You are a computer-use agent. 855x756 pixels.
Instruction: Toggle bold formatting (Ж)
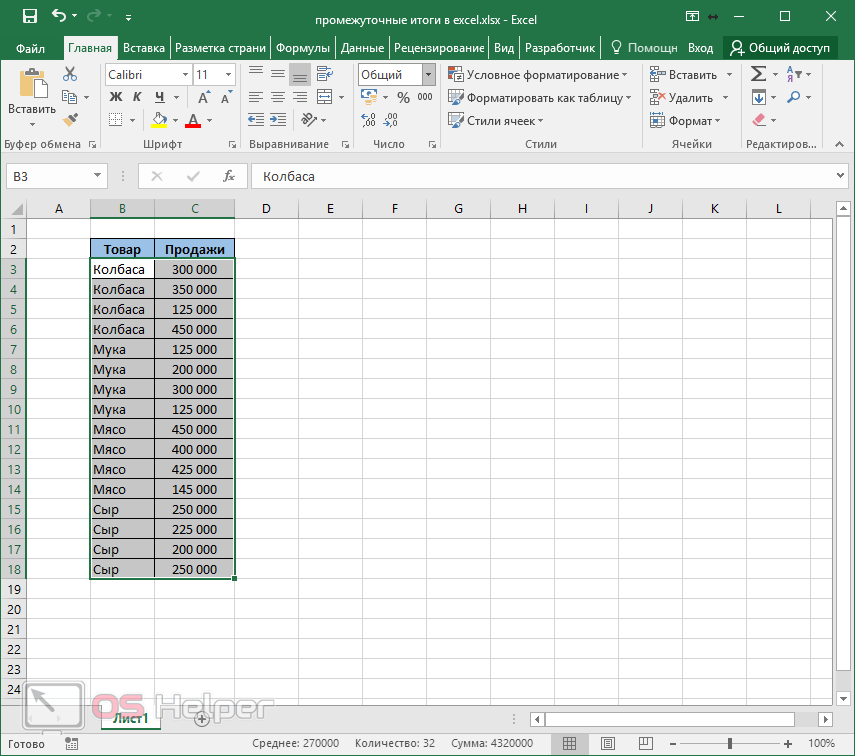click(x=116, y=97)
